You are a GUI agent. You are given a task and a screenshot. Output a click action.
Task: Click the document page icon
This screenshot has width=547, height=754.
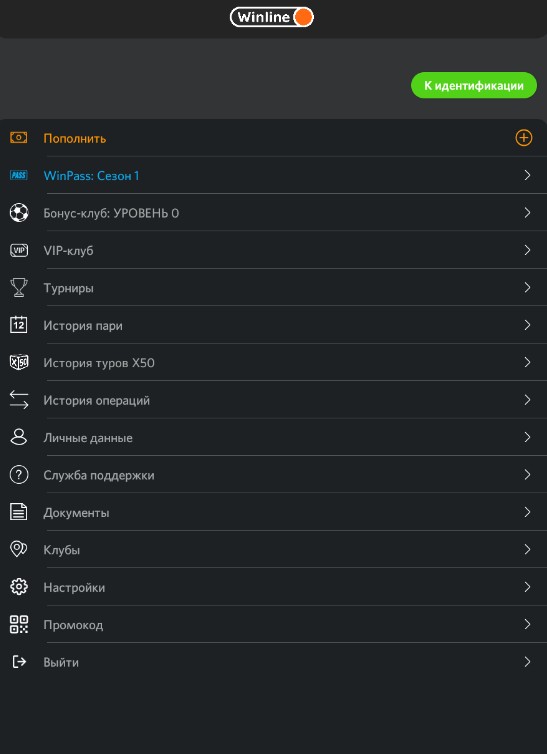(x=19, y=512)
